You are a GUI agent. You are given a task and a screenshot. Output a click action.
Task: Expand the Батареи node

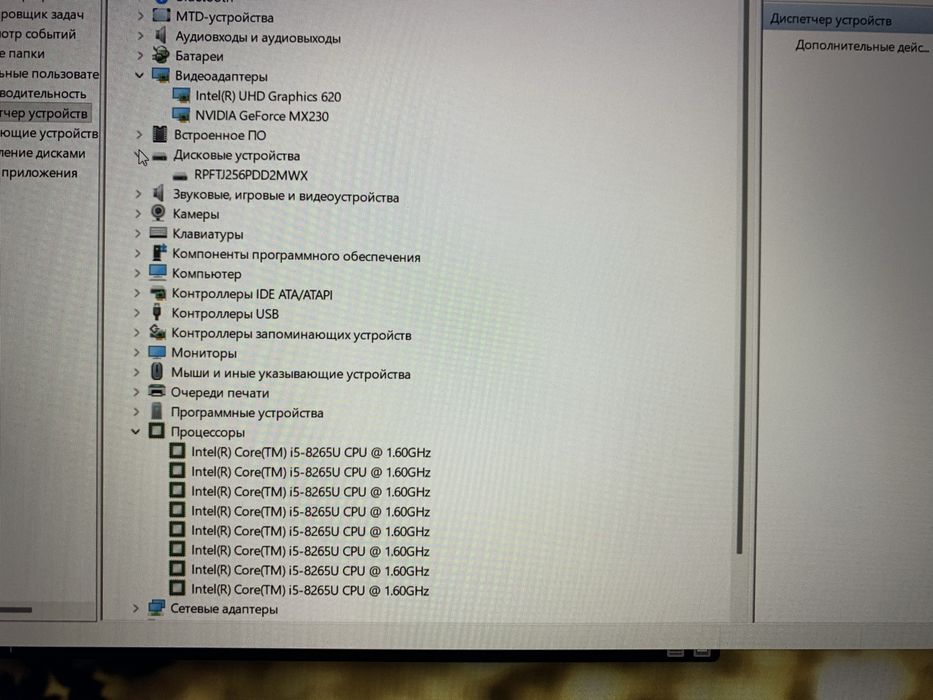coord(140,55)
